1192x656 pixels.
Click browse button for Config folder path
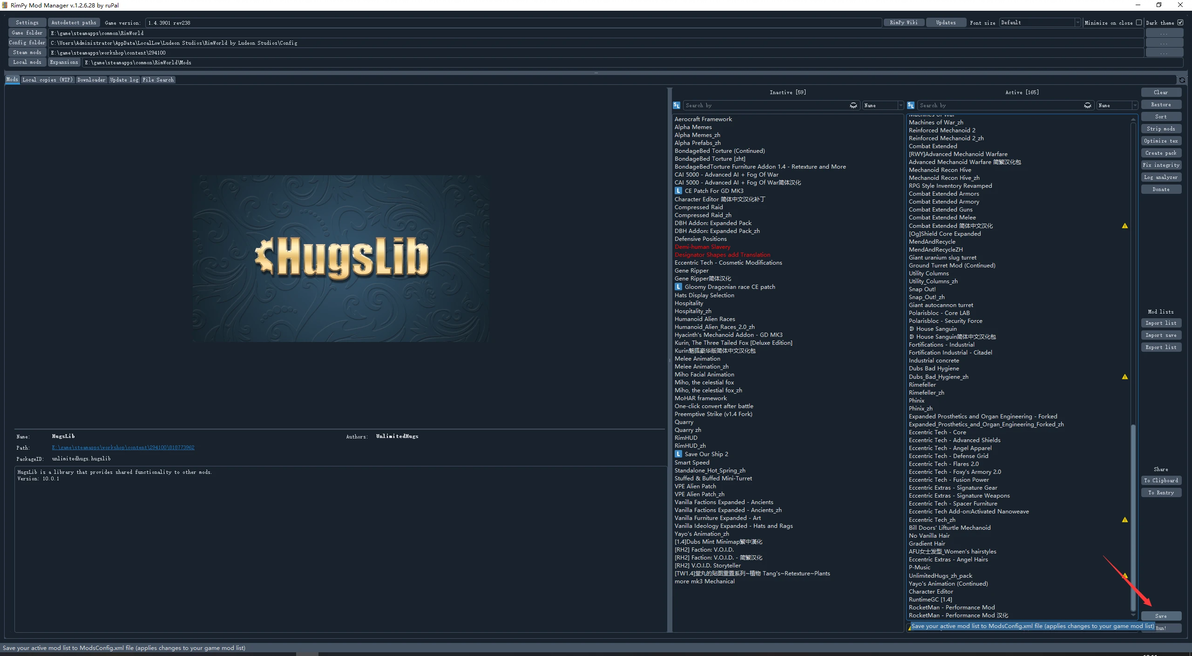[x=1164, y=43]
